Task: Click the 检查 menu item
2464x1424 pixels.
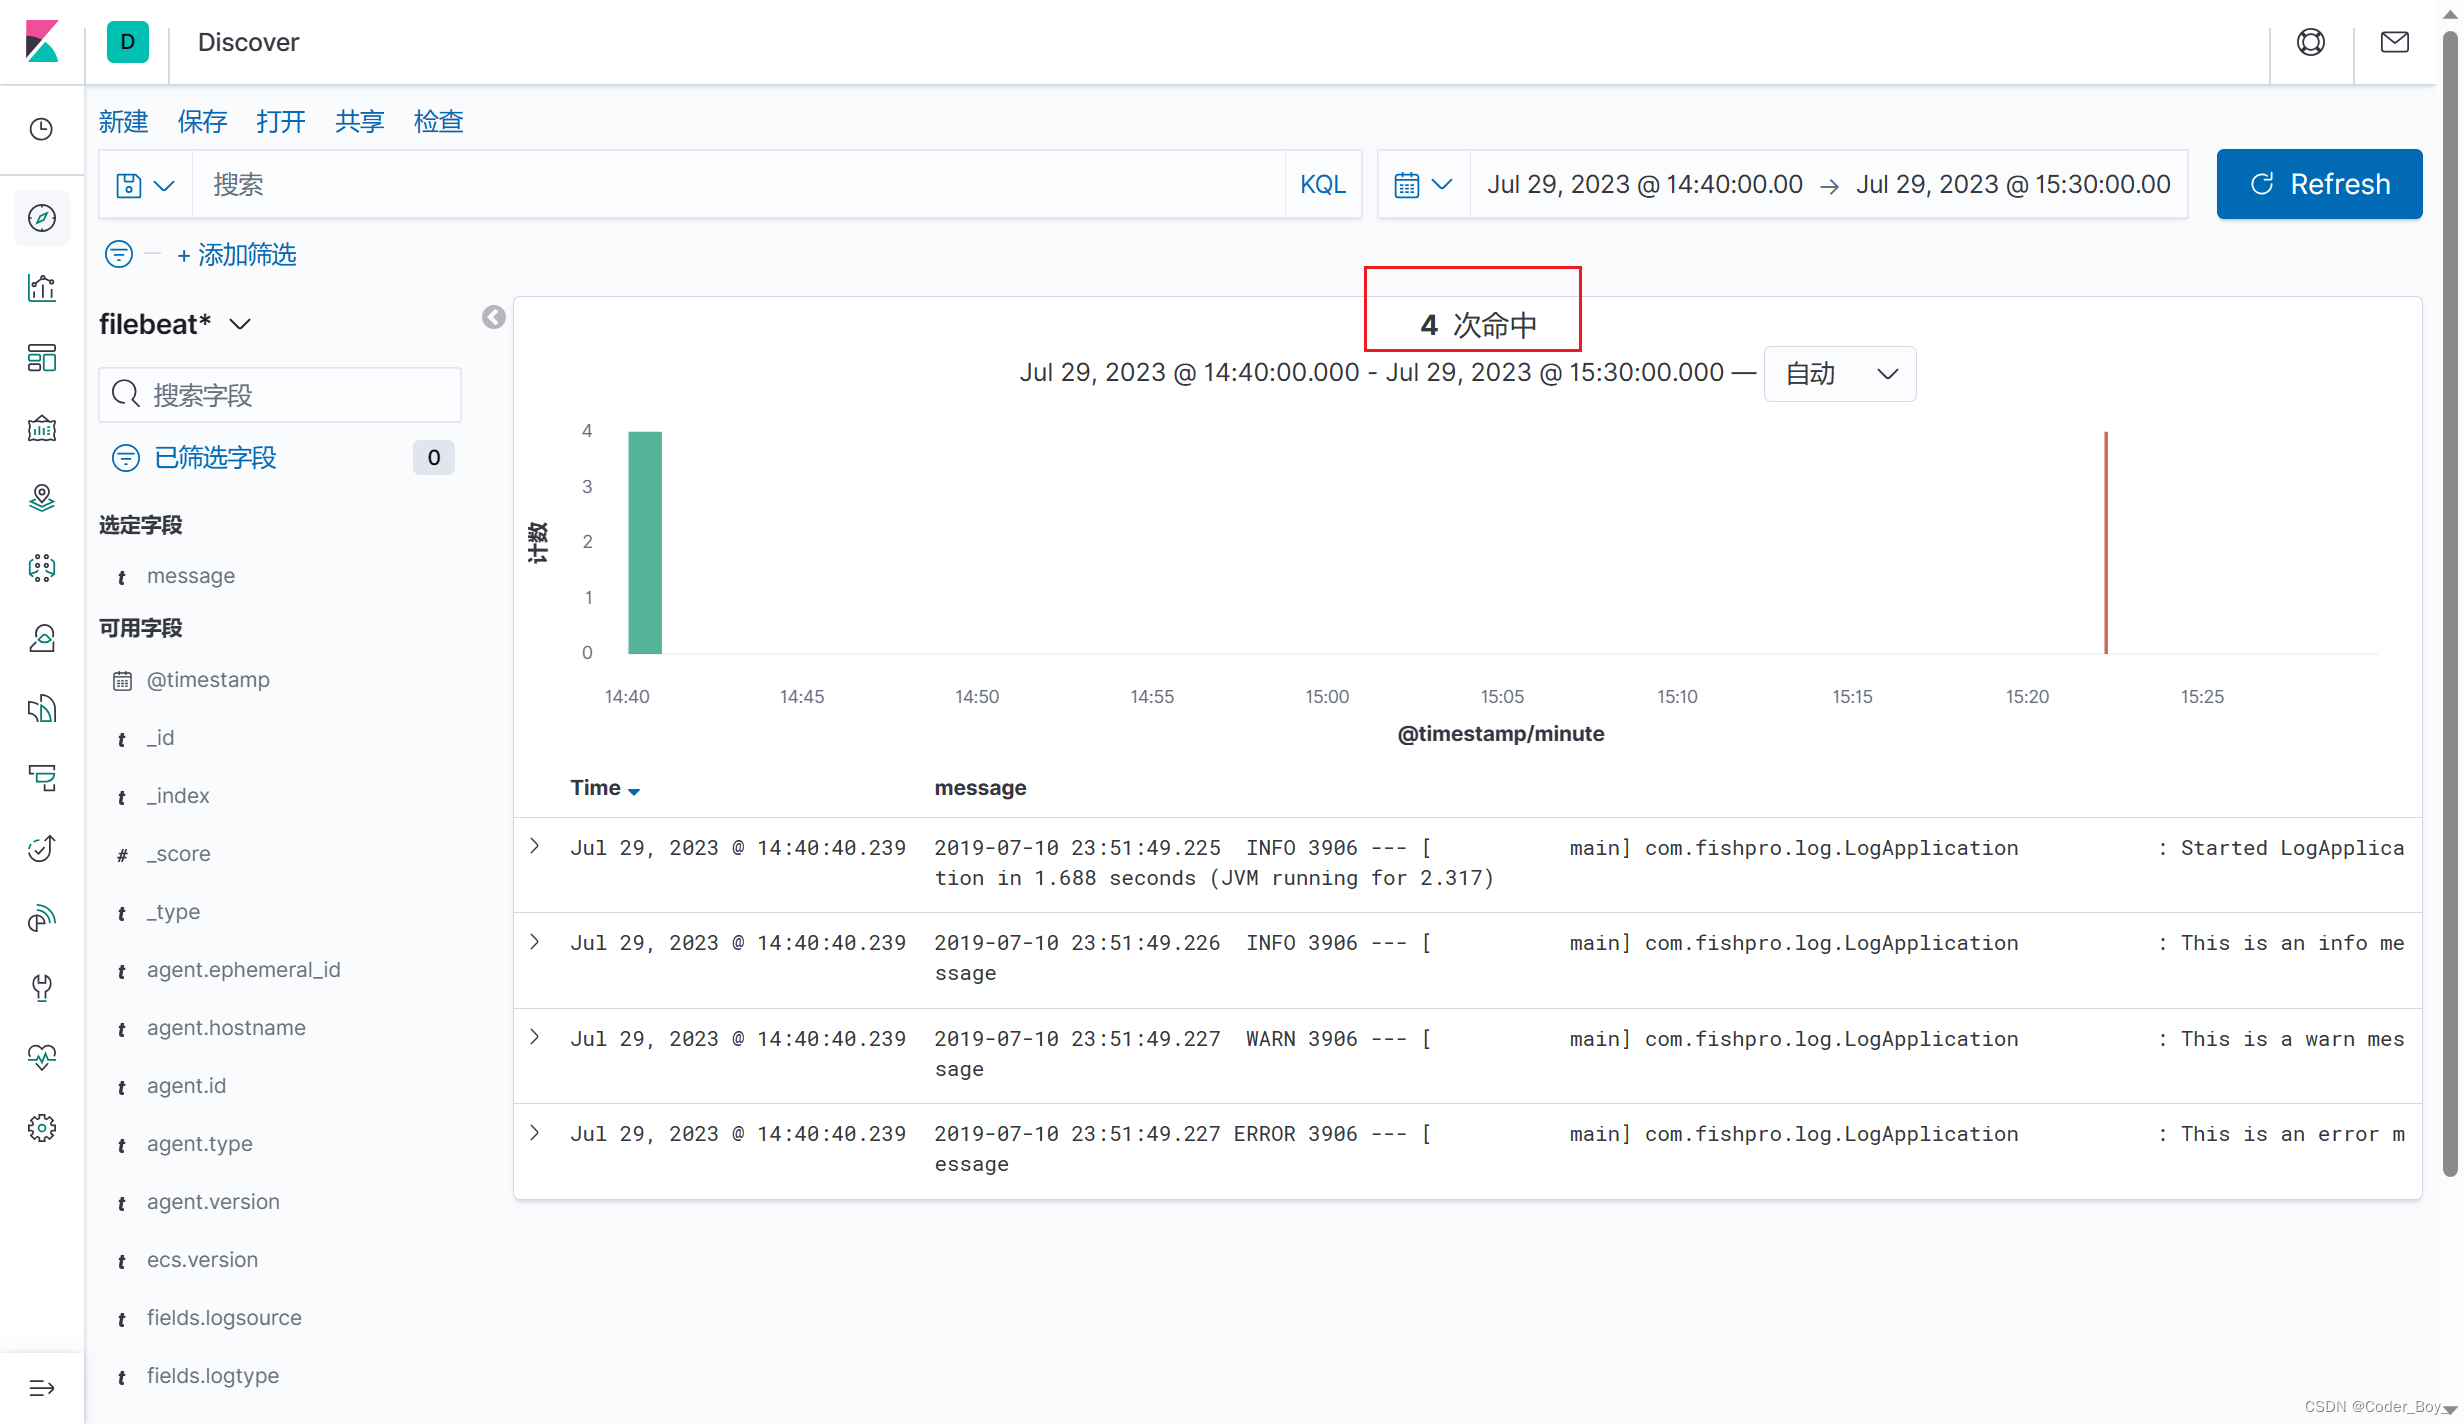Action: (438, 122)
